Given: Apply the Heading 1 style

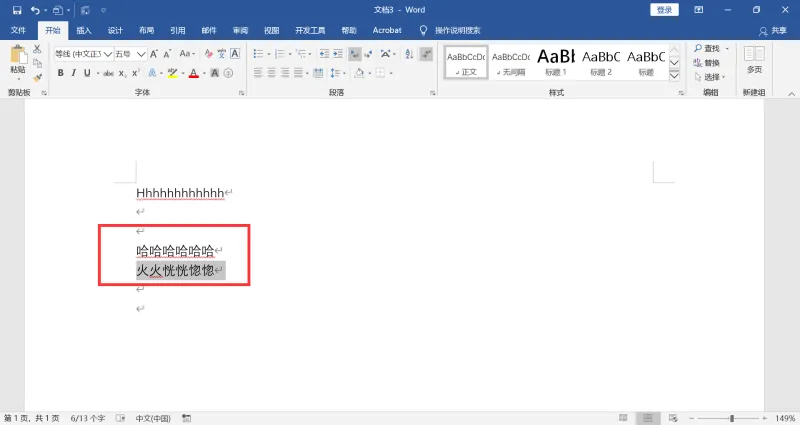Looking at the screenshot, I should tap(556, 62).
